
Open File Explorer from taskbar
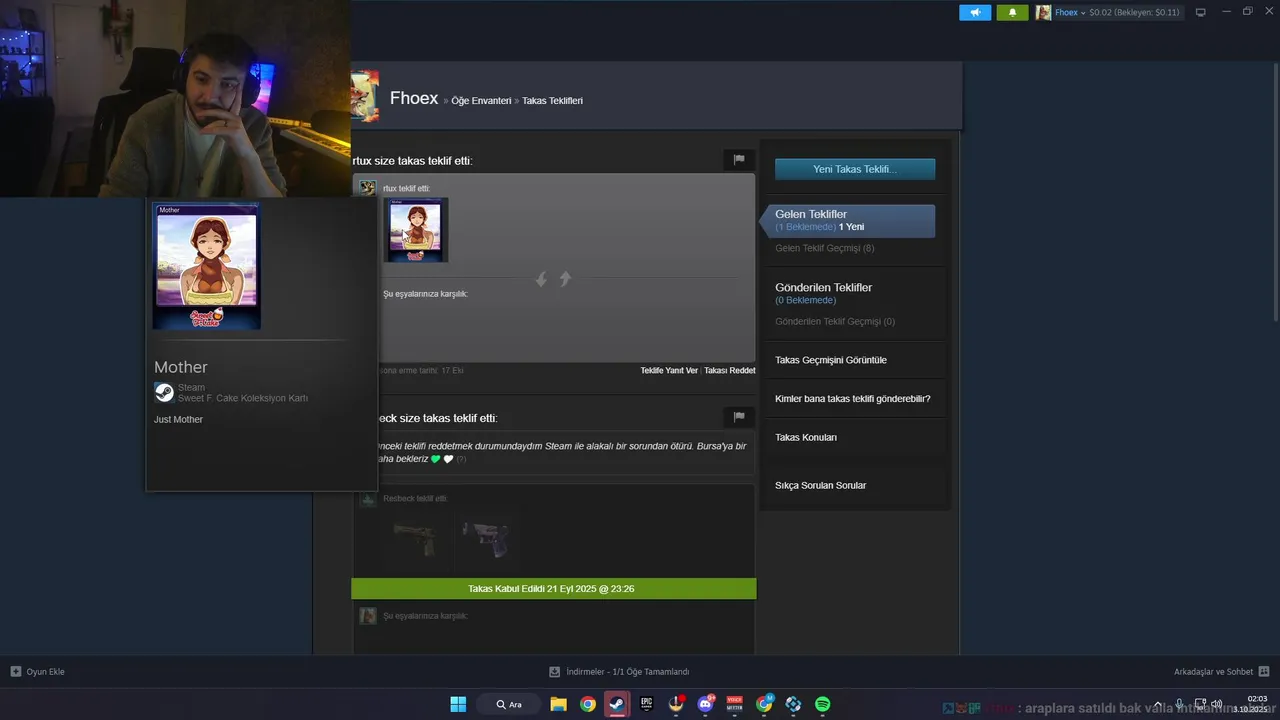click(558, 704)
